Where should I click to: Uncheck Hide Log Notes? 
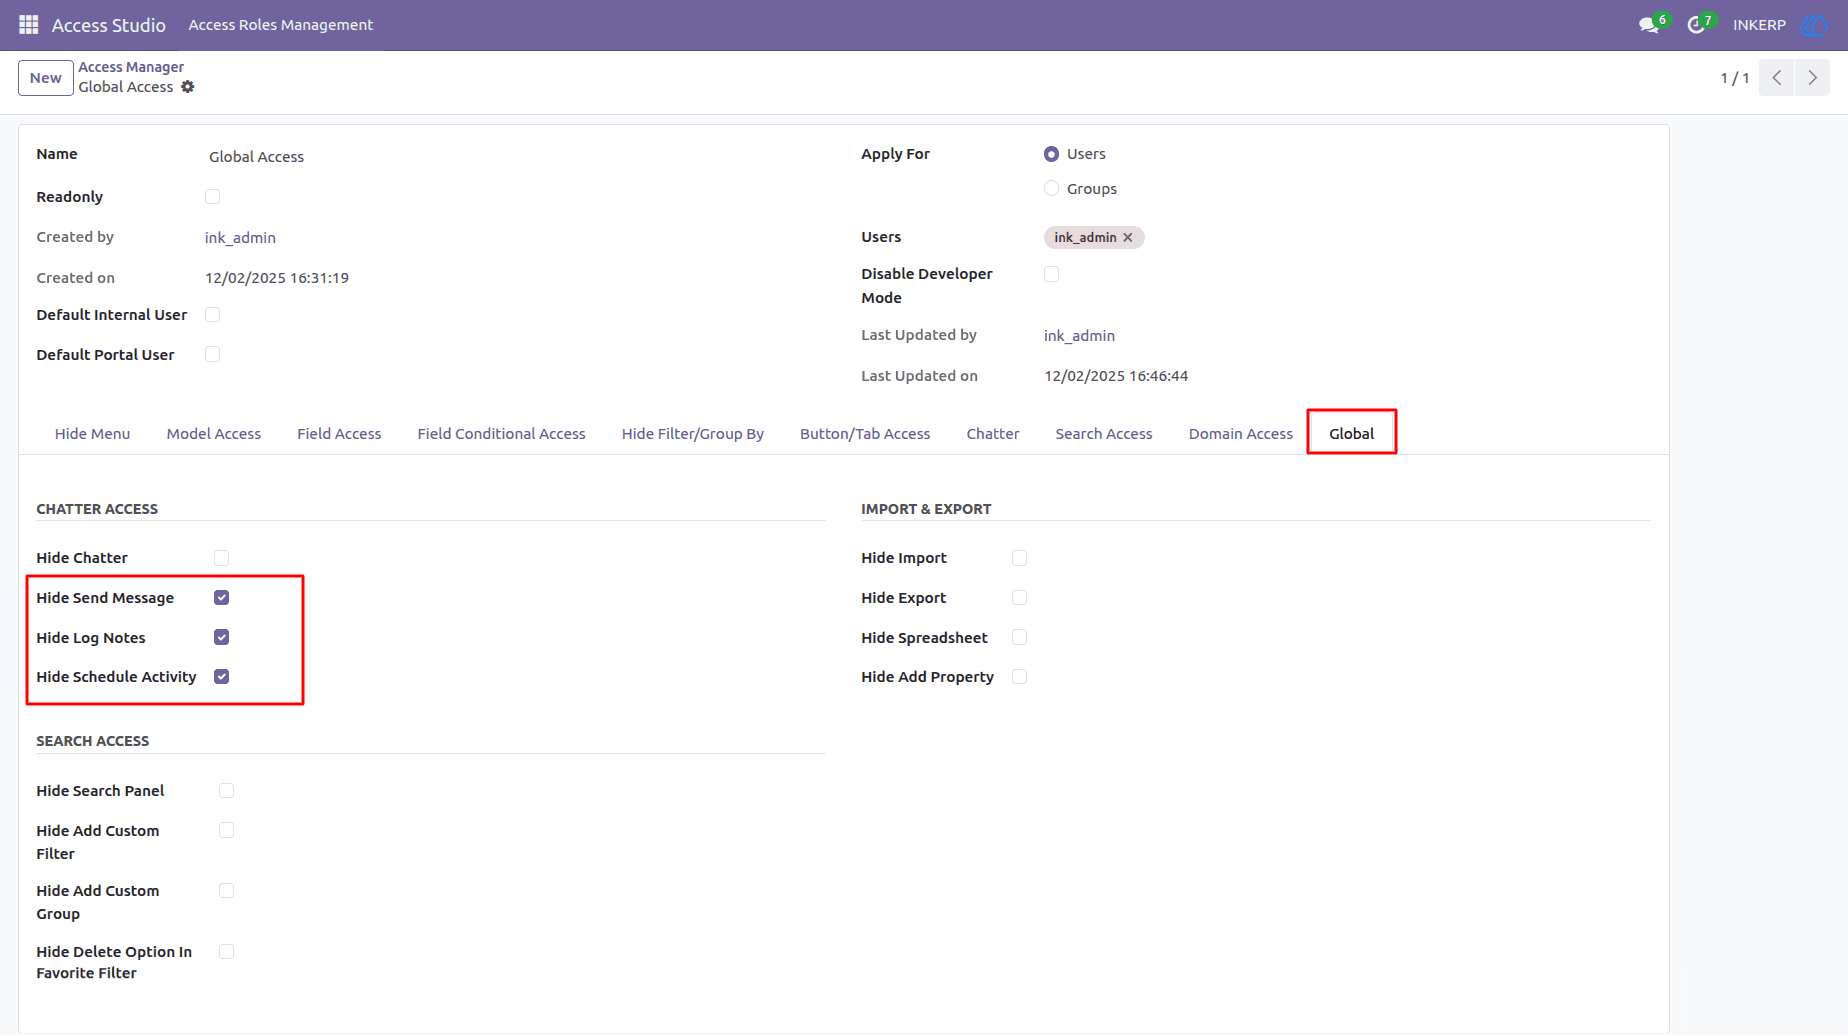tap(221, 637)
